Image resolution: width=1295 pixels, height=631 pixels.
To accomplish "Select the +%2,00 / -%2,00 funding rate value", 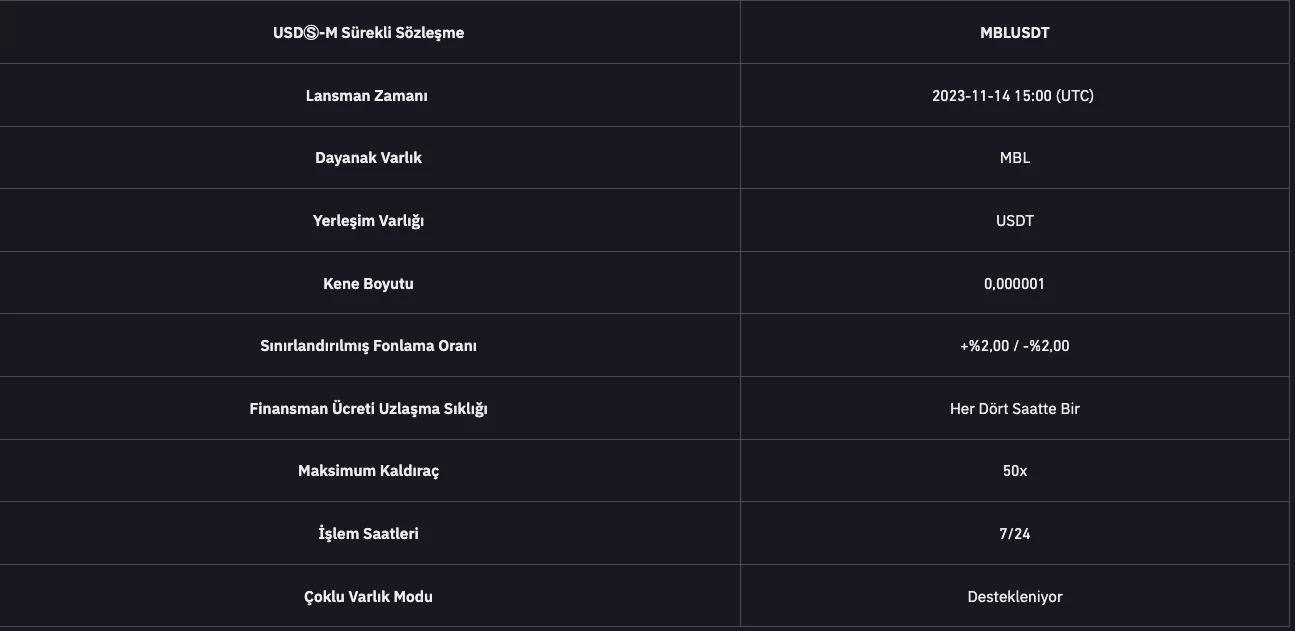I will pos(1014,346).
